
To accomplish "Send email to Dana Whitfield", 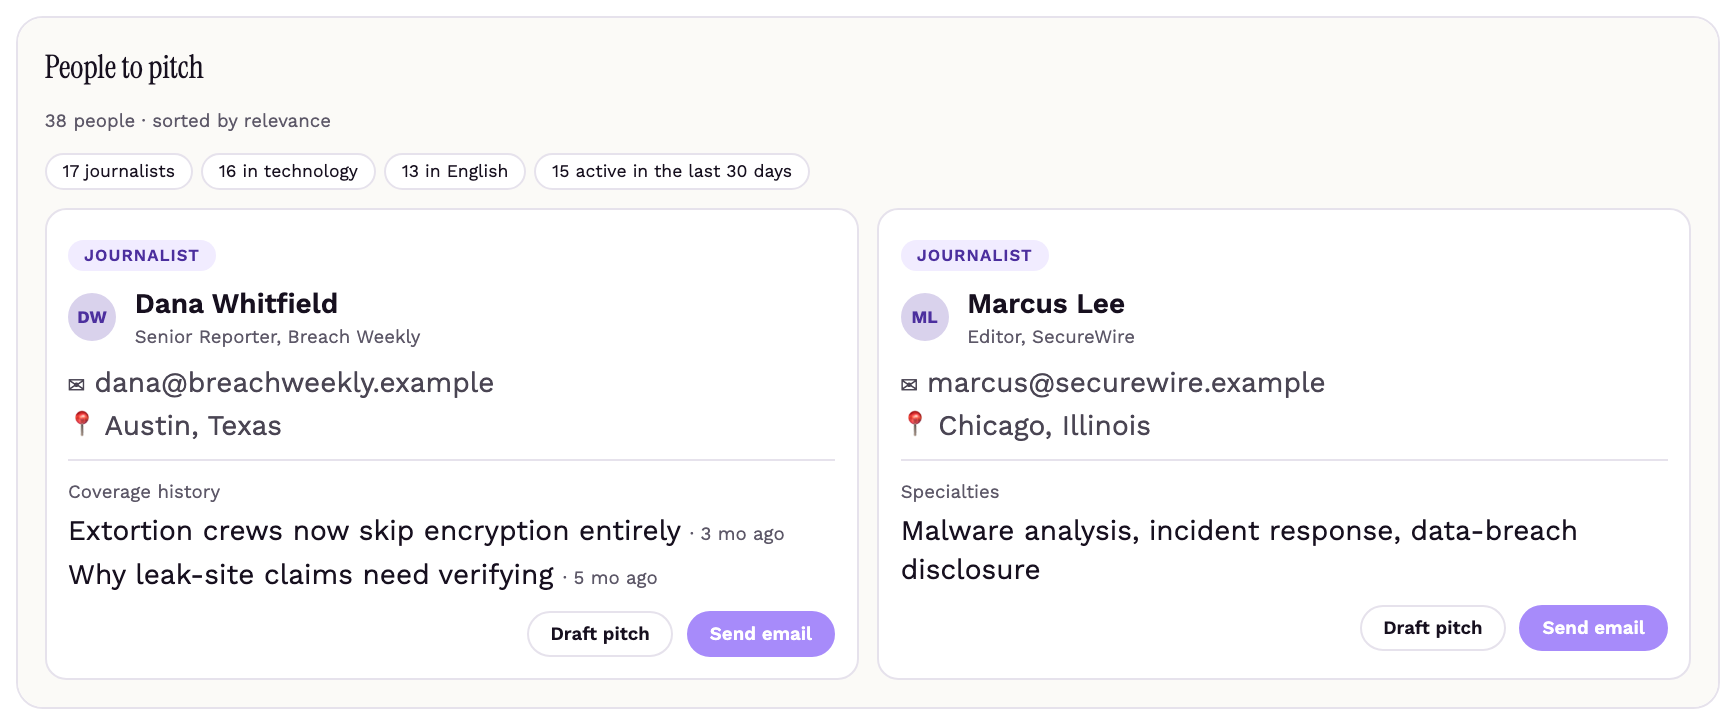I will coord(761,634).
